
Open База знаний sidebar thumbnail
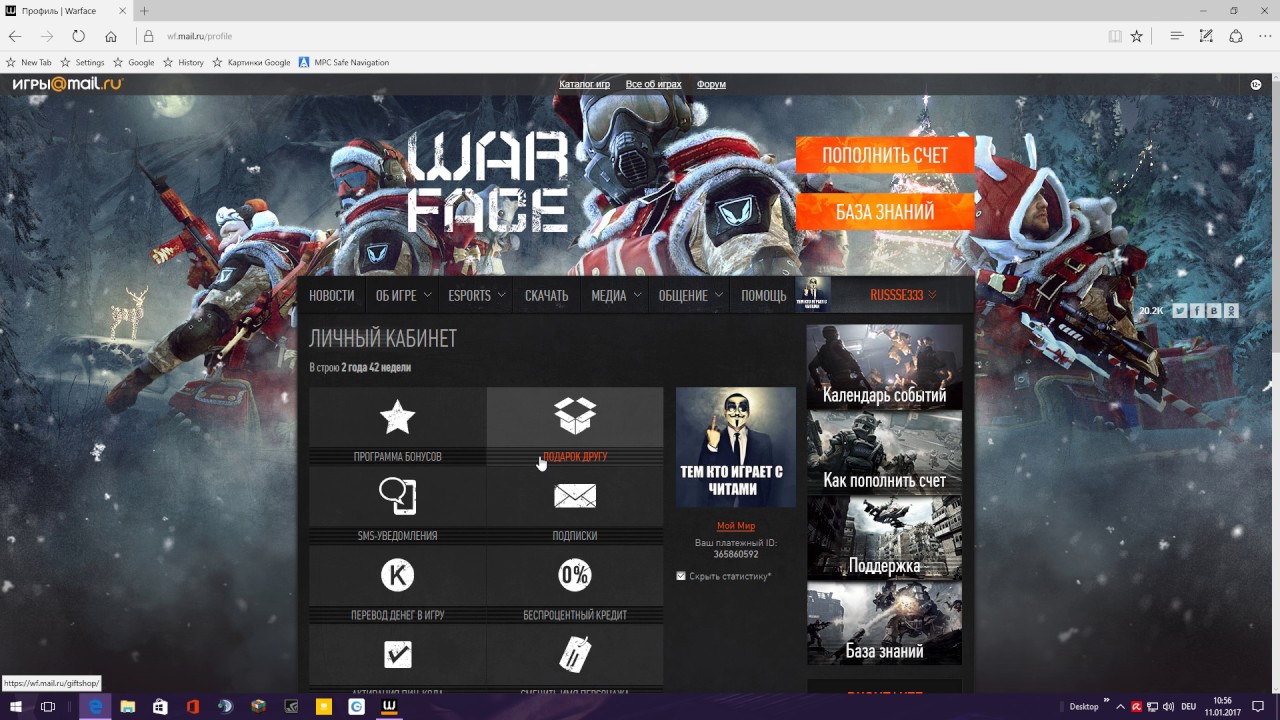[x=884, y=623]
